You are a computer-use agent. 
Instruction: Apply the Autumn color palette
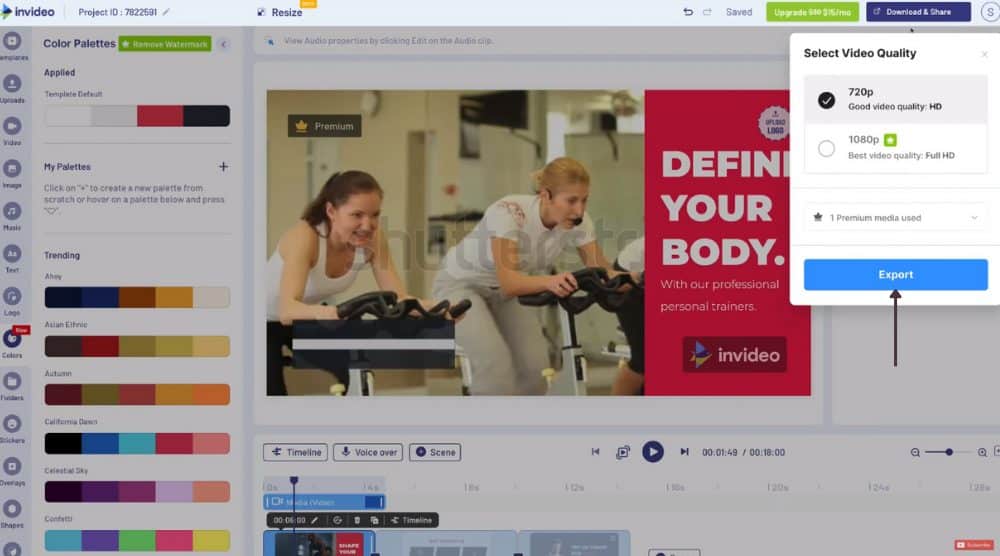137,395
